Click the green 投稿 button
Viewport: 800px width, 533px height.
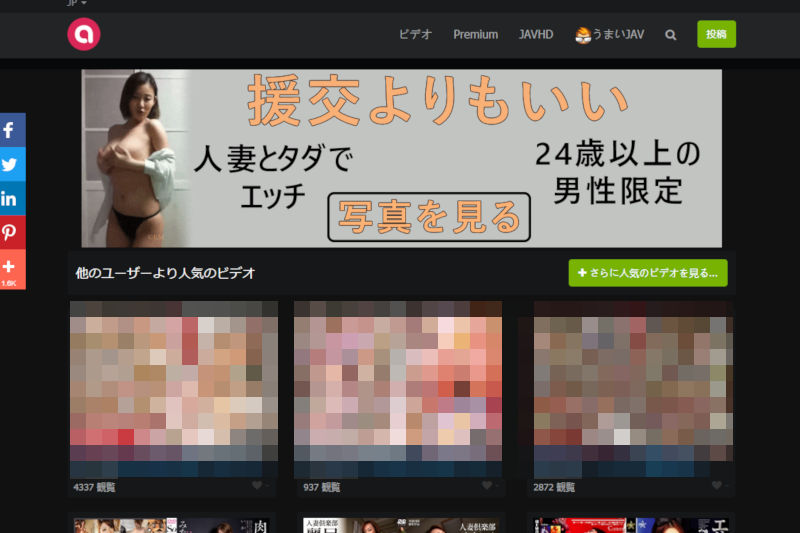tap(716, 35)
